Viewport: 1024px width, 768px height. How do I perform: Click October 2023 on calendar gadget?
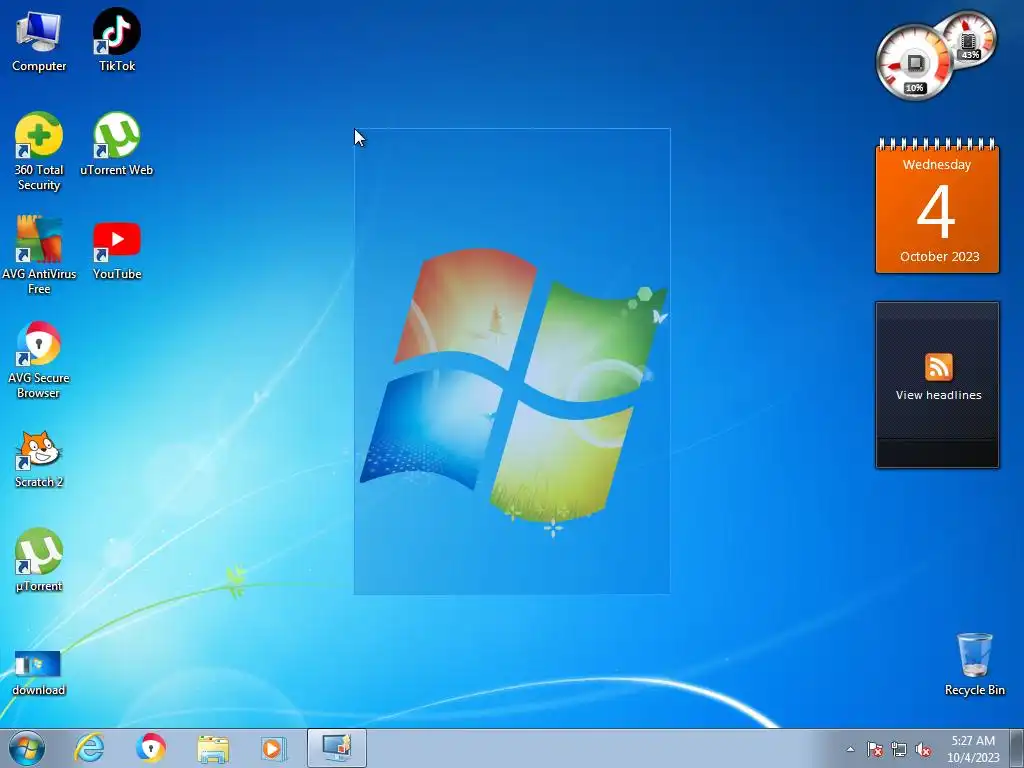pos(940,257)
